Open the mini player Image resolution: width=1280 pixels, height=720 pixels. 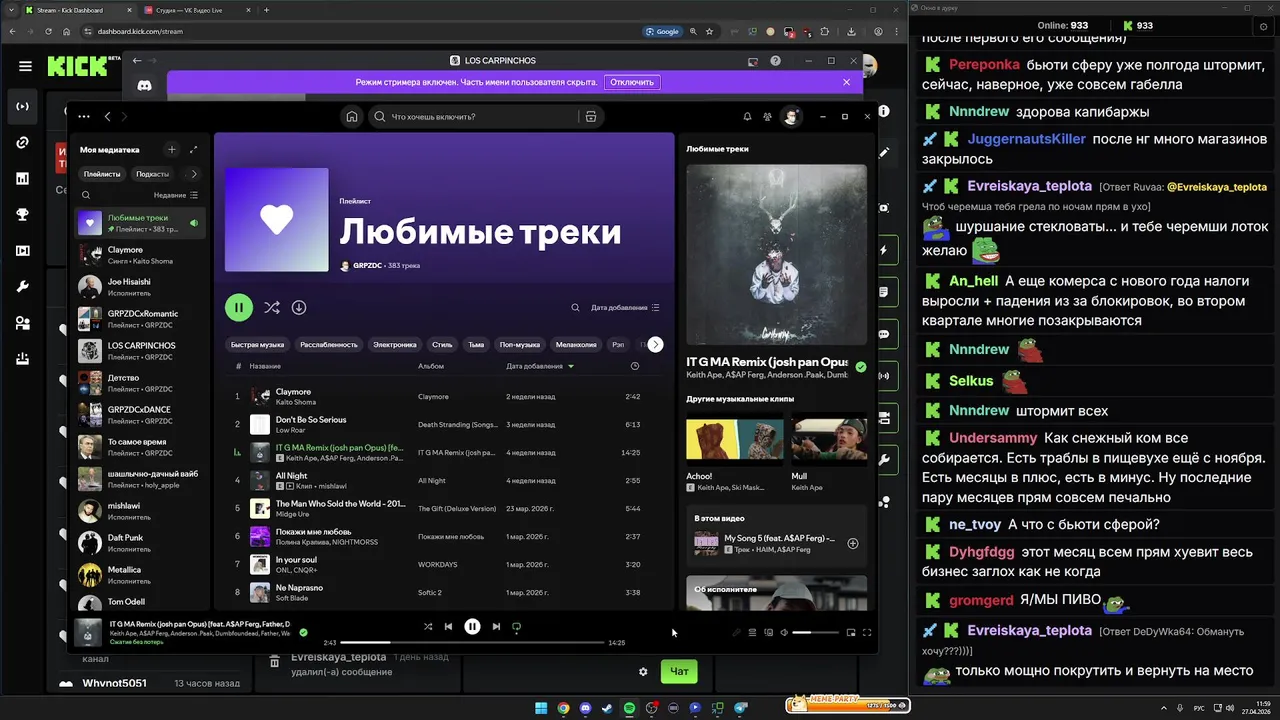[x=851, y=632]
